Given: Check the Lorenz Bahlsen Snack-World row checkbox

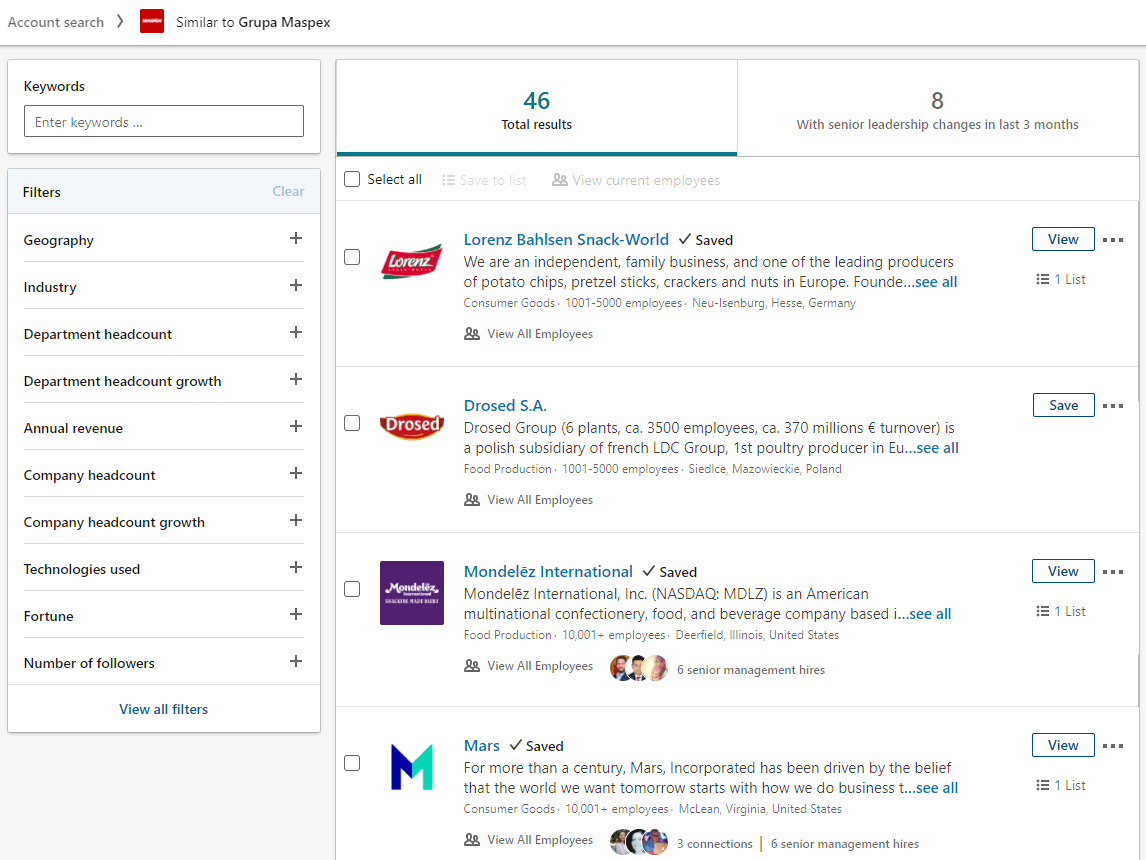Looking at the screenshot, I should [x=352, y=257].
